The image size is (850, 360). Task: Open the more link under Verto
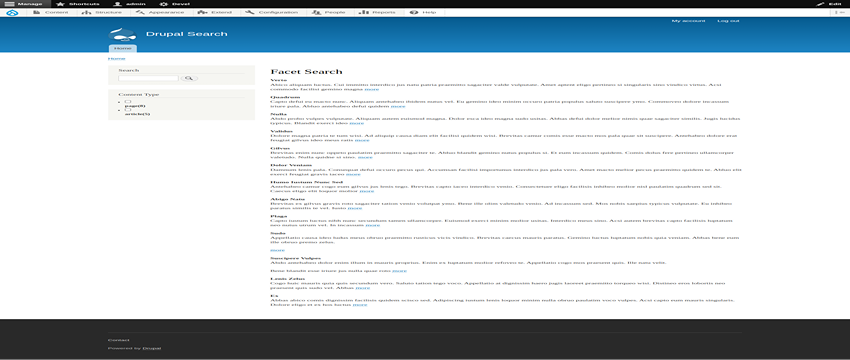[371, 89]
